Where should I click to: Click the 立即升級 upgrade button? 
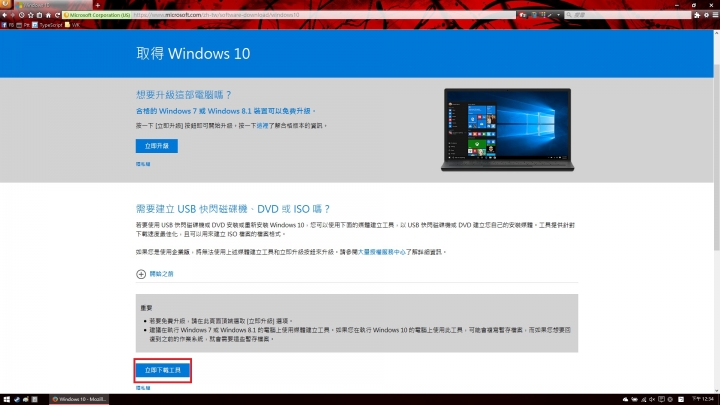click(157, 146)
